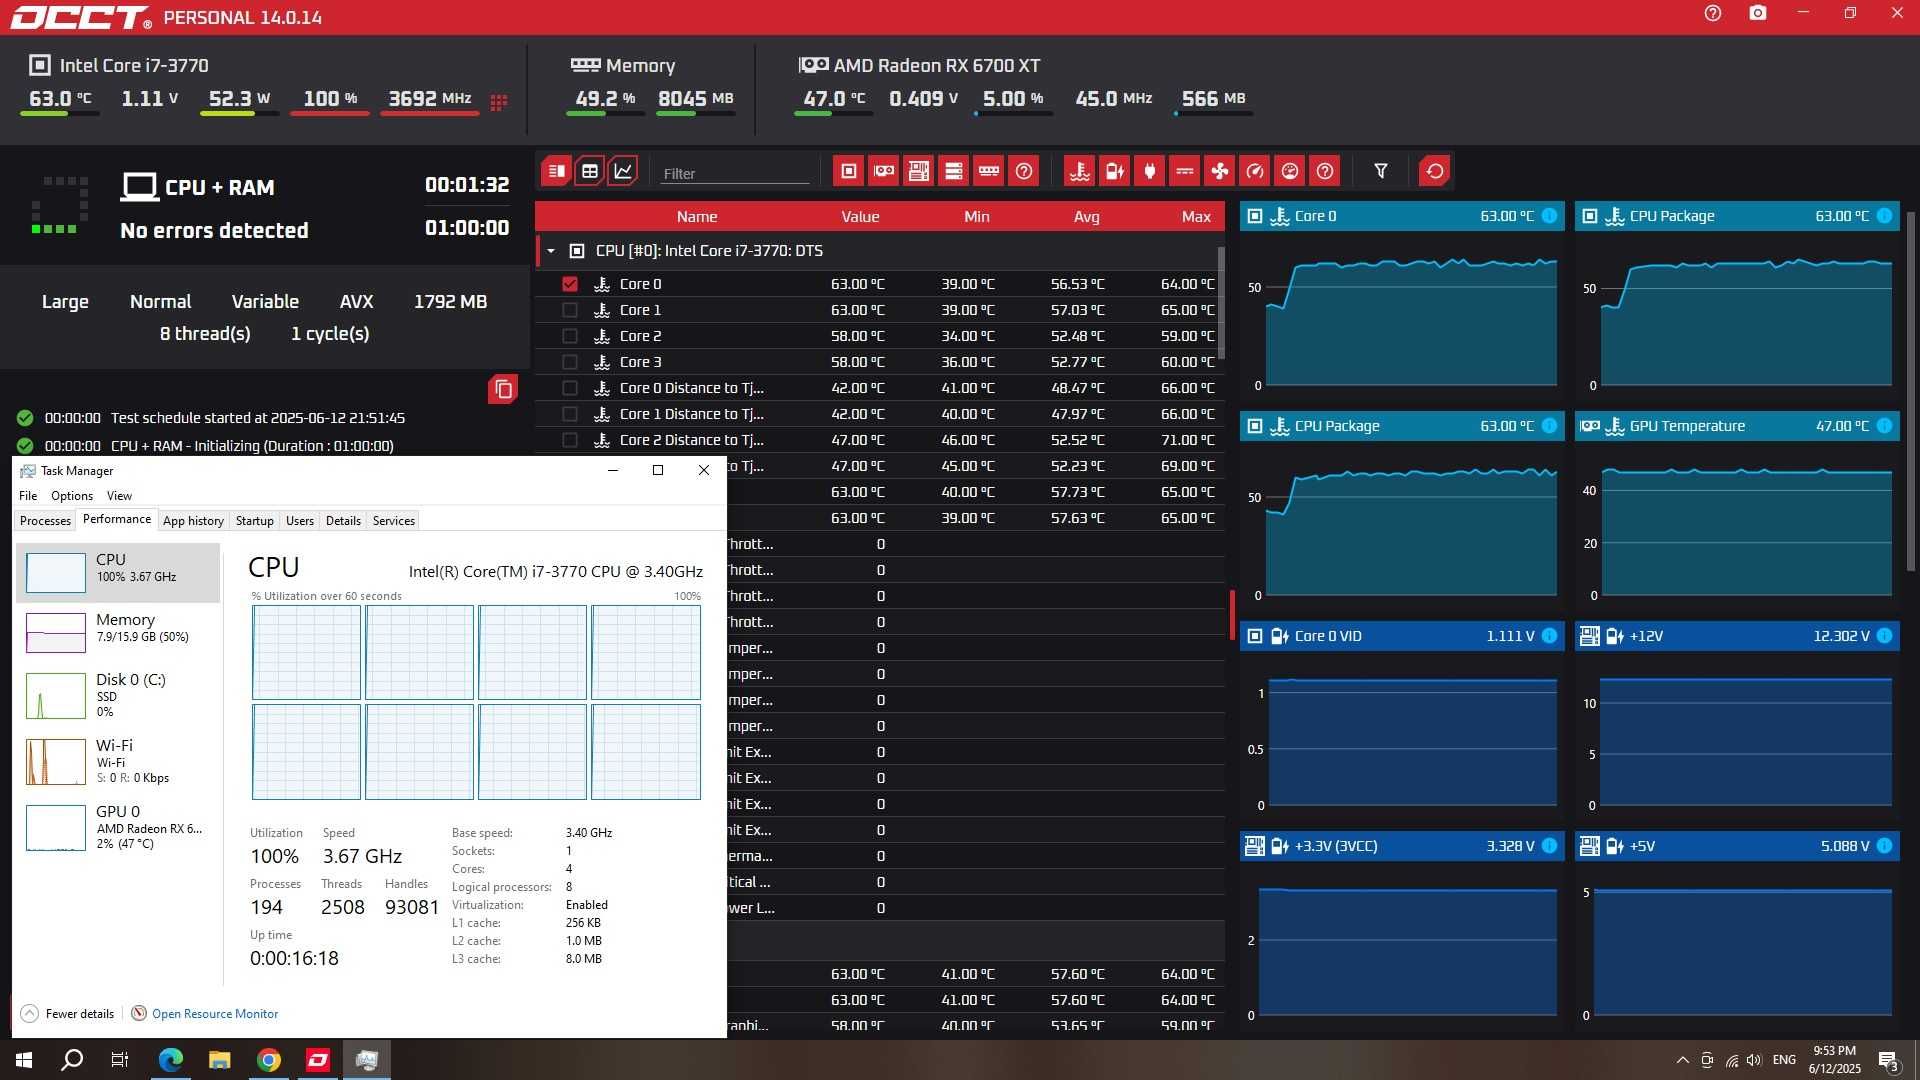The height and width of the screenshot is (1080, 1920).
Task: Switch to Details tab in Task Manager
Action: (343, 521)
